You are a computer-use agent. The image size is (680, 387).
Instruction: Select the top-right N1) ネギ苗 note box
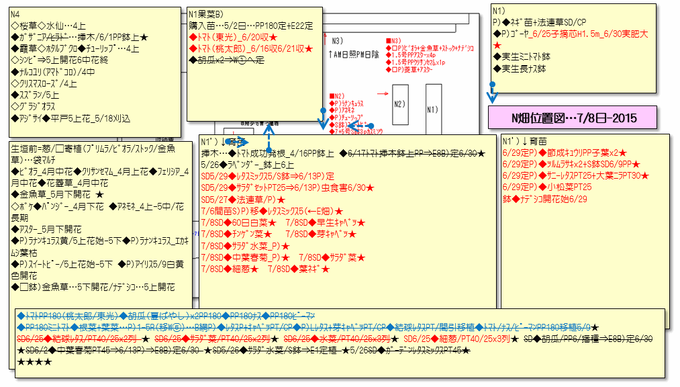pos(573,49)
